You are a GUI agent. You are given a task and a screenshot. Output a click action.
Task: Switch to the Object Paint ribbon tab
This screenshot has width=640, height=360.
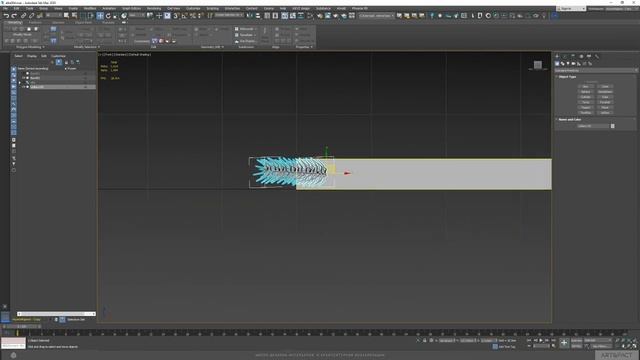click(x=83, y=22)
